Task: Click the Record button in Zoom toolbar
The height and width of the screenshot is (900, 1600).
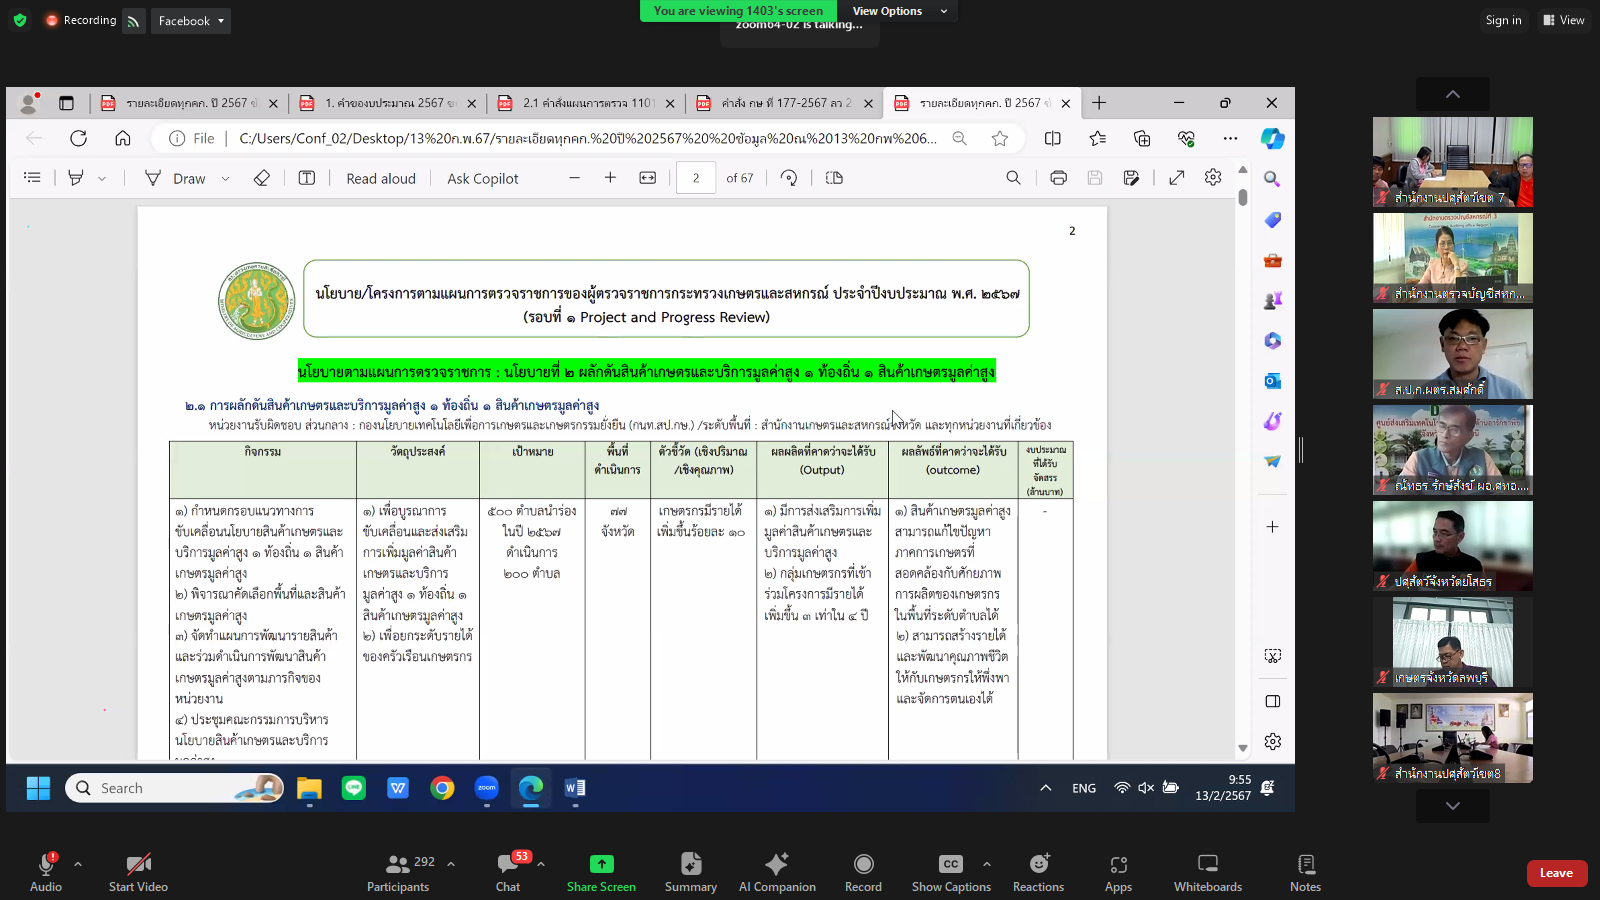Action: tap(863, 872)
